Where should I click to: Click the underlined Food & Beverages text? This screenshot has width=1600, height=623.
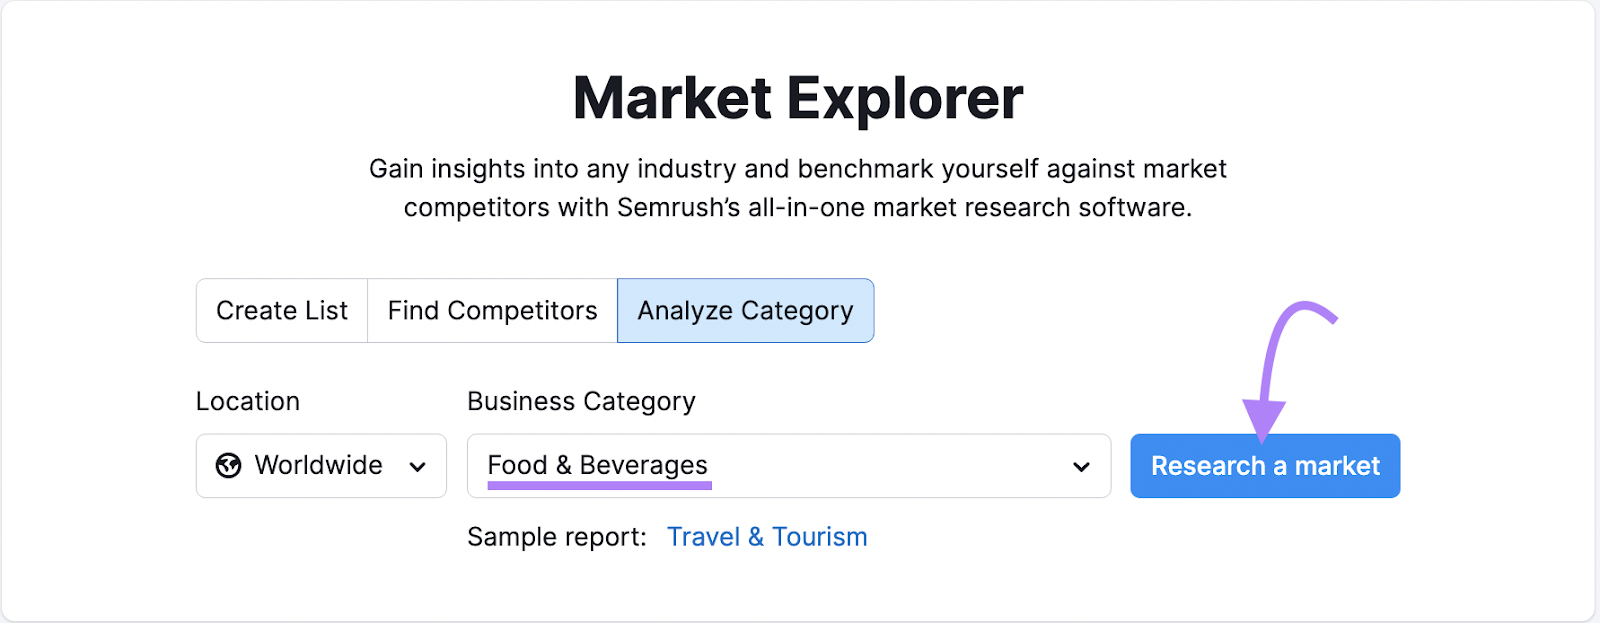pos(597,465)
